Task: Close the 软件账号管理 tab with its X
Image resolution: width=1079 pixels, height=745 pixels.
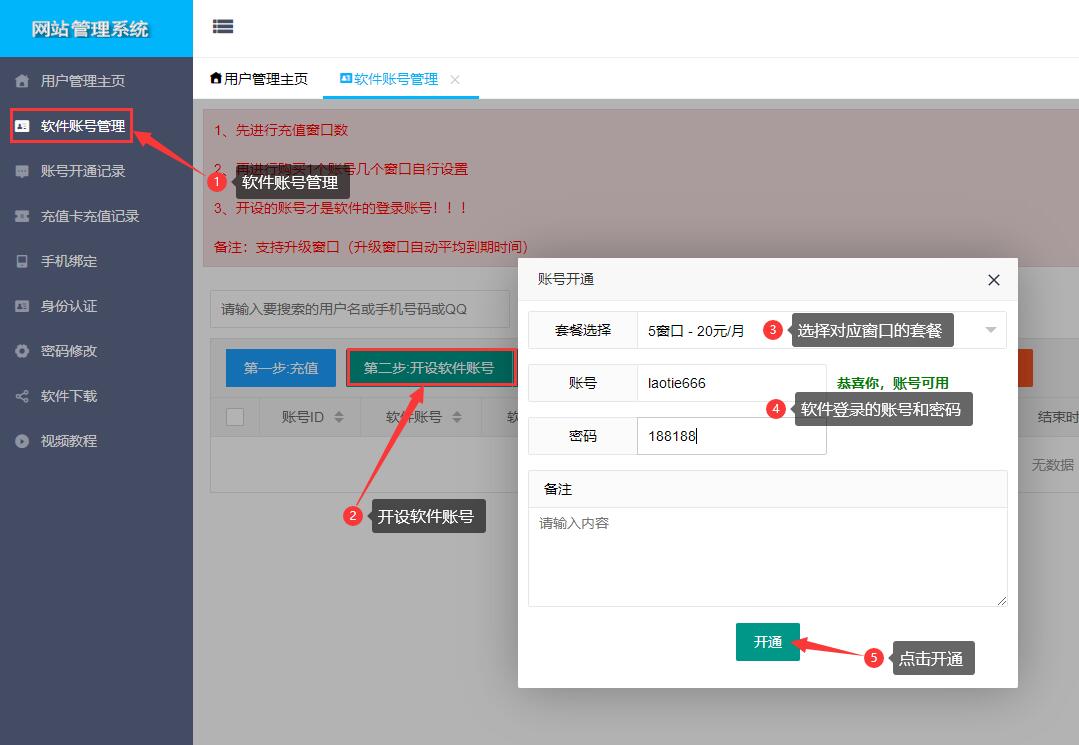Action: pyautogui.click(x=455, y=80)
